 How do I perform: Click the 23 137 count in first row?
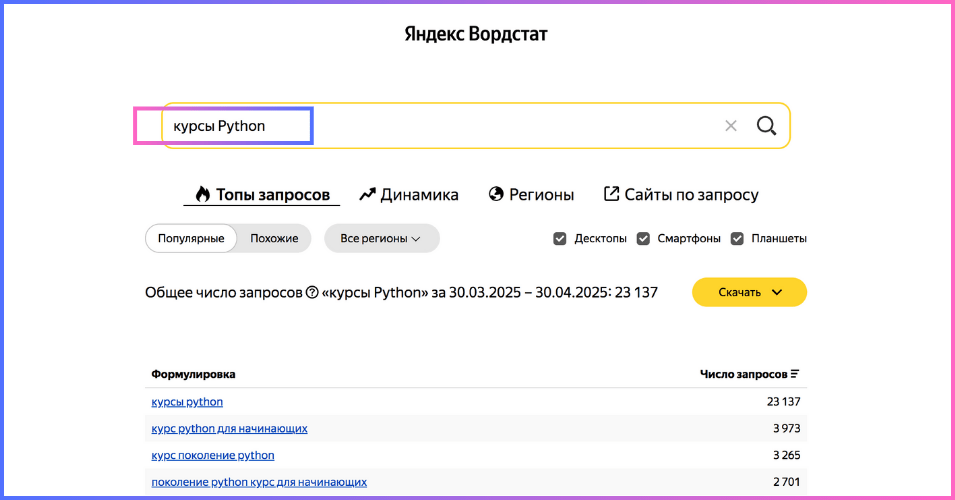coord(783,402)
